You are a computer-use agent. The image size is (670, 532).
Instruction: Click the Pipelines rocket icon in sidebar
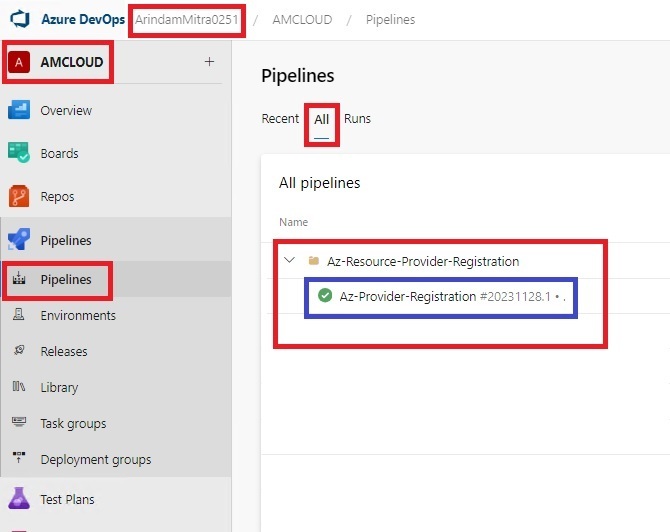click(x=19, y=240)
